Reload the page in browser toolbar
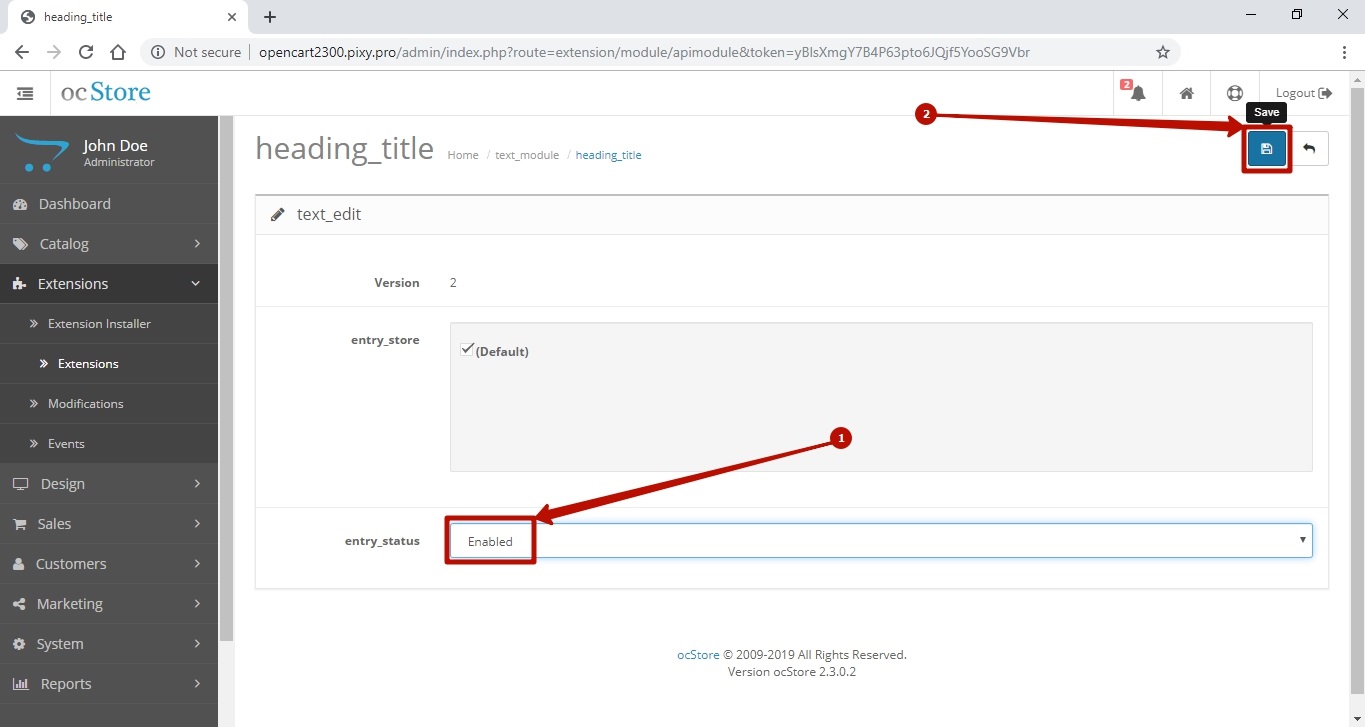 pos(86,52)
